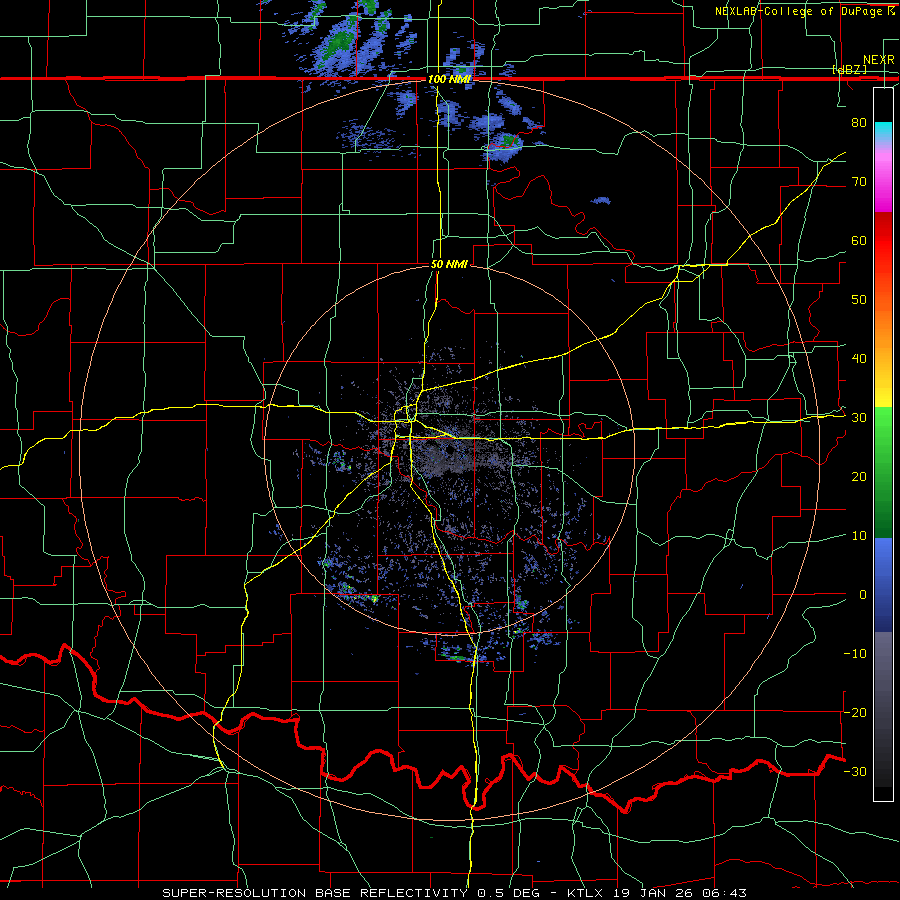
Task: Click the "NEXR" label above the color scale
Action: click(x=879, y=60)
